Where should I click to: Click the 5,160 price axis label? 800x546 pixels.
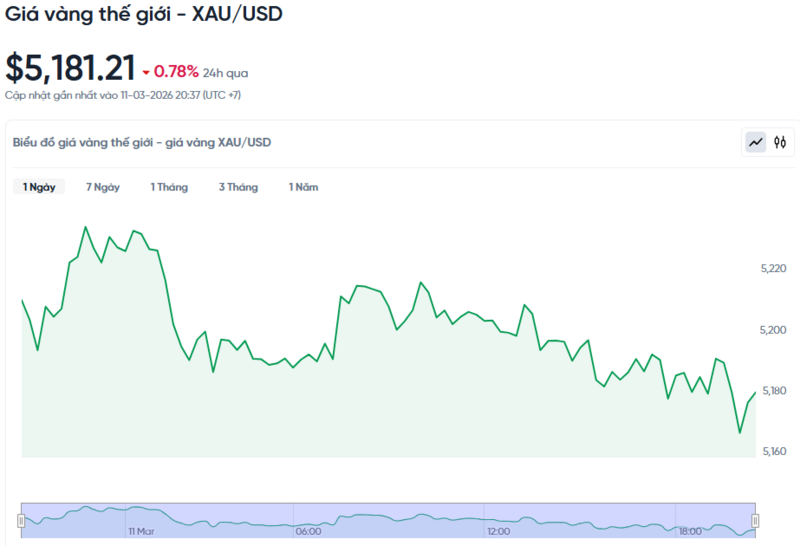click(775, 452)
